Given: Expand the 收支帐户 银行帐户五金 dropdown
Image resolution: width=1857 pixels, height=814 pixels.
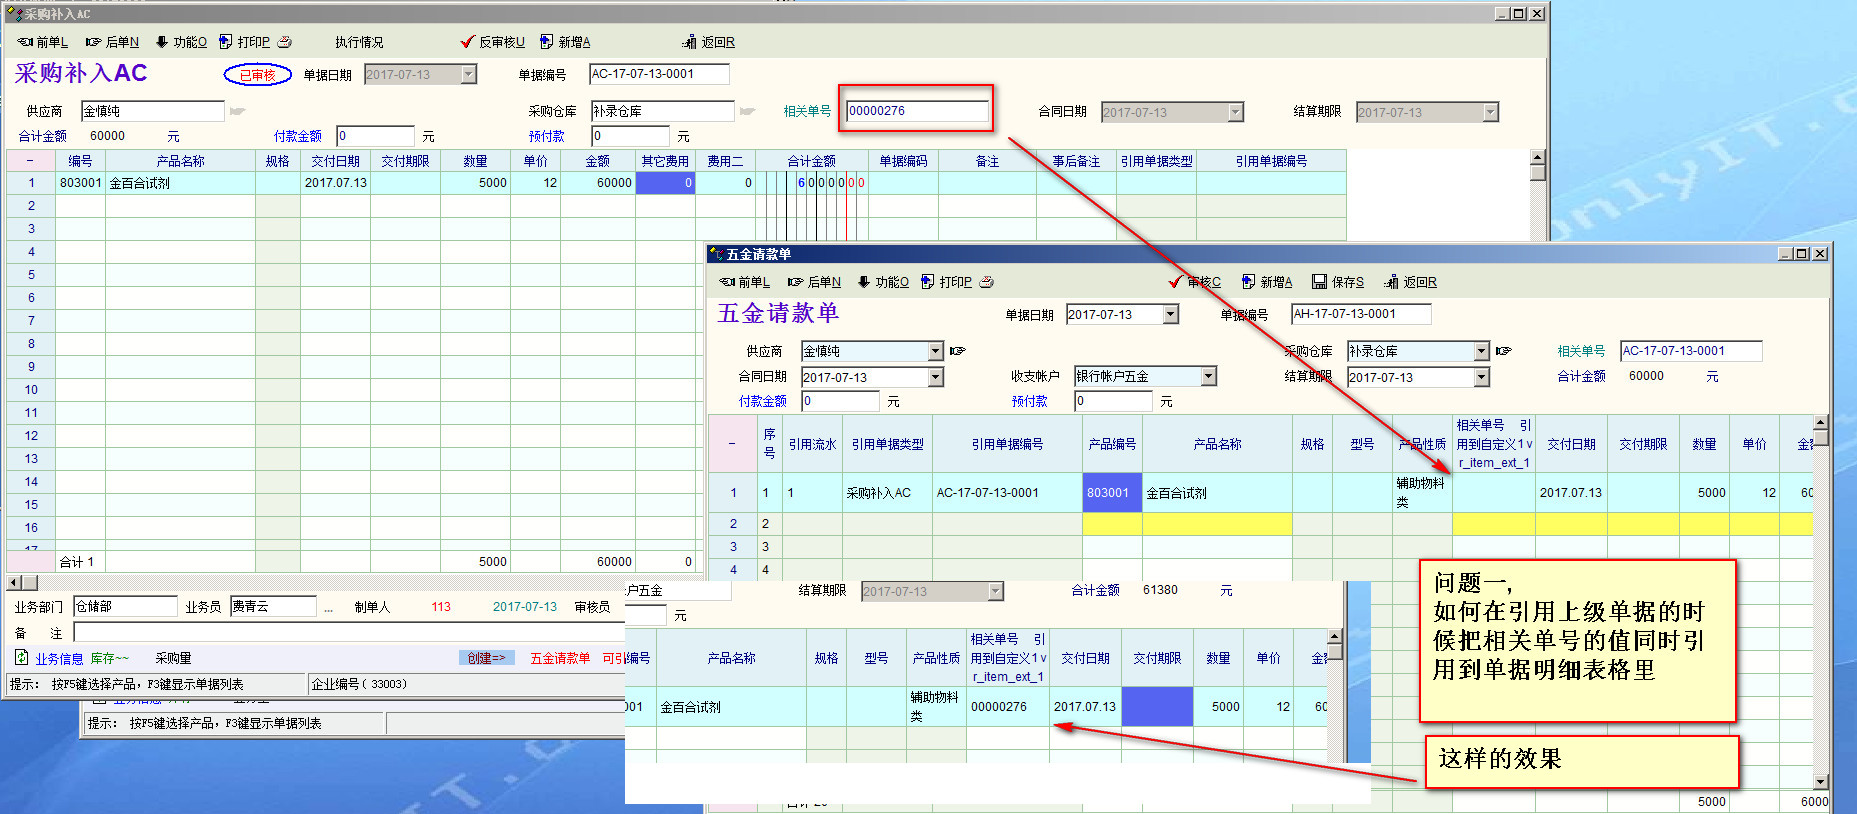Looking at the screenshot, I should click(x=1208, y=376).
